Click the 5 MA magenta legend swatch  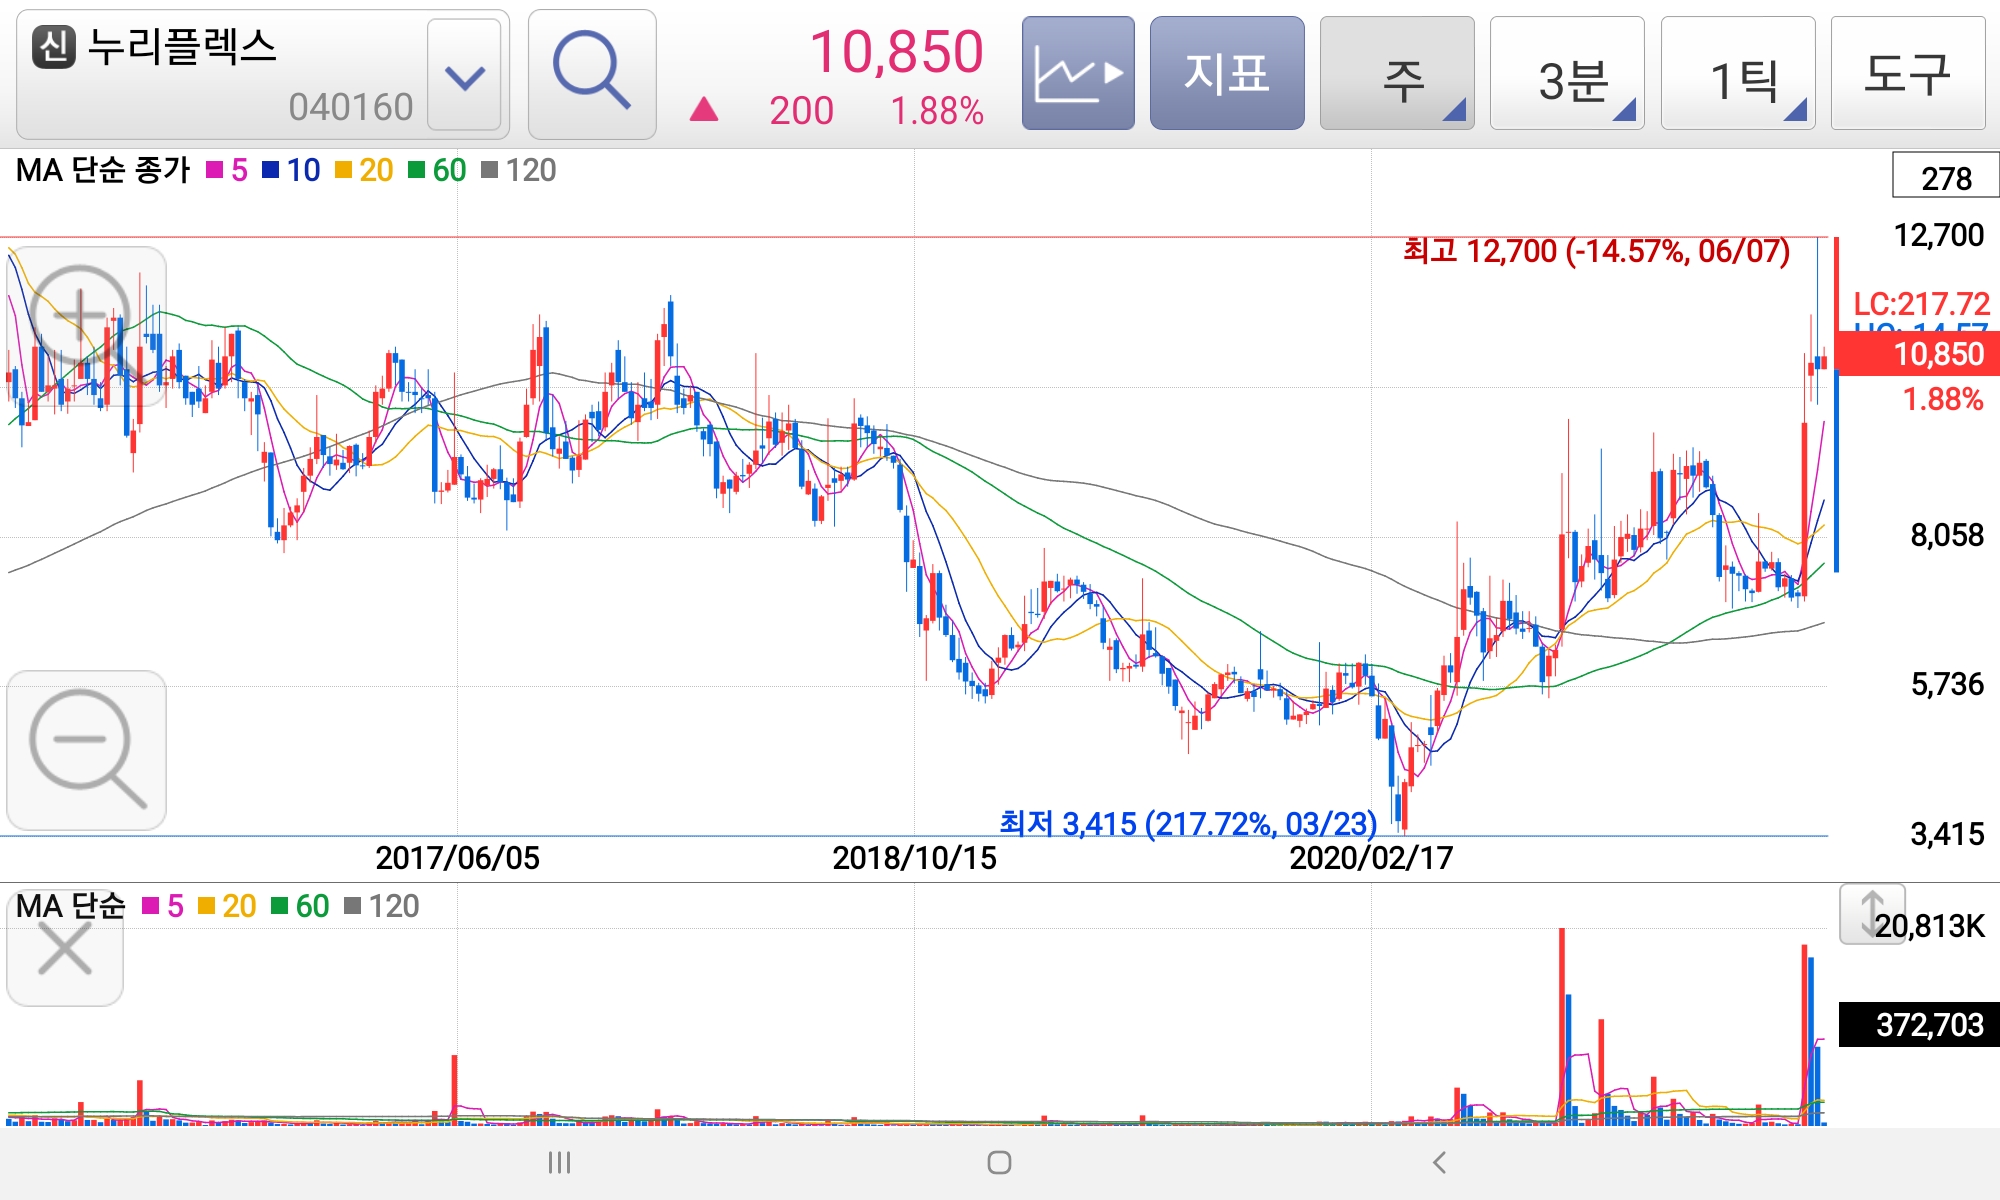(x=214, y=171)
